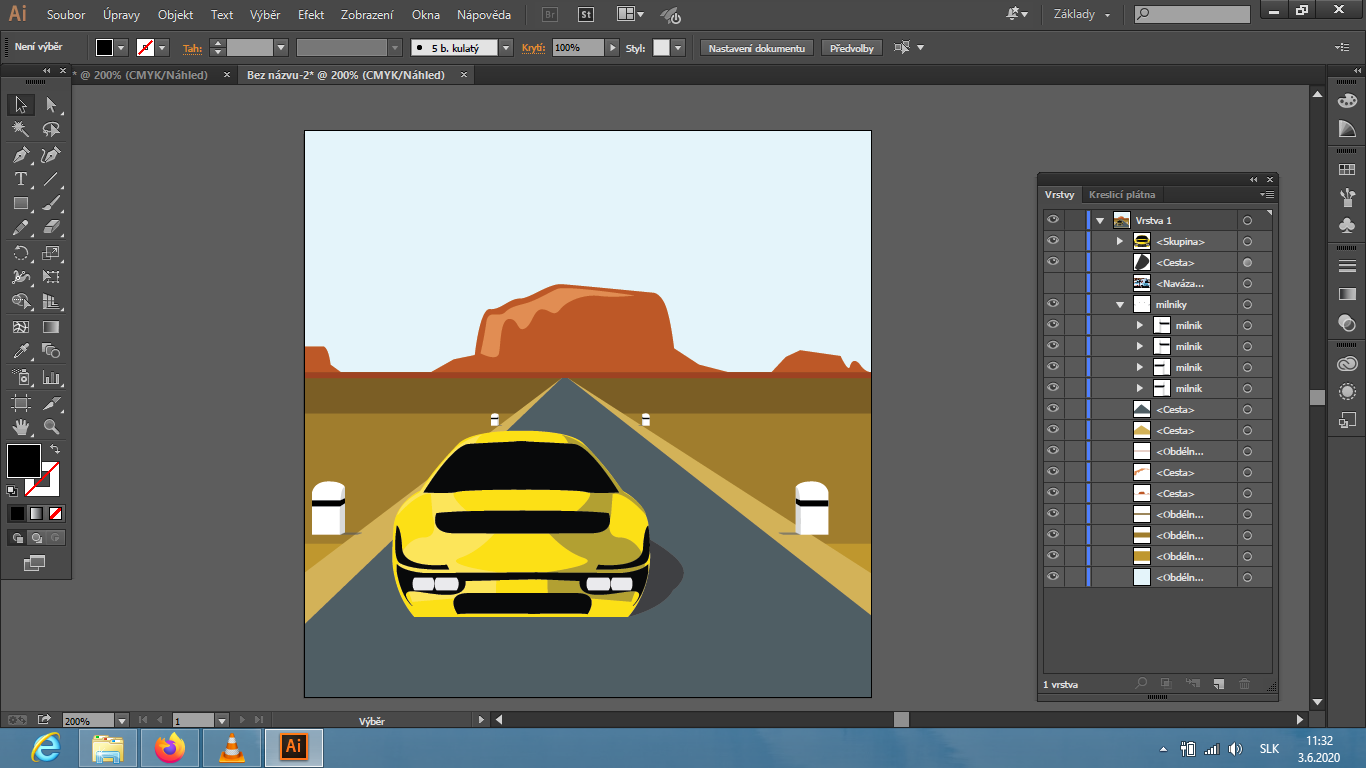The image size is (1366, 768).
Task: Switch to the Kreslicí plátna tab
Action: (x=1122, y=195)
